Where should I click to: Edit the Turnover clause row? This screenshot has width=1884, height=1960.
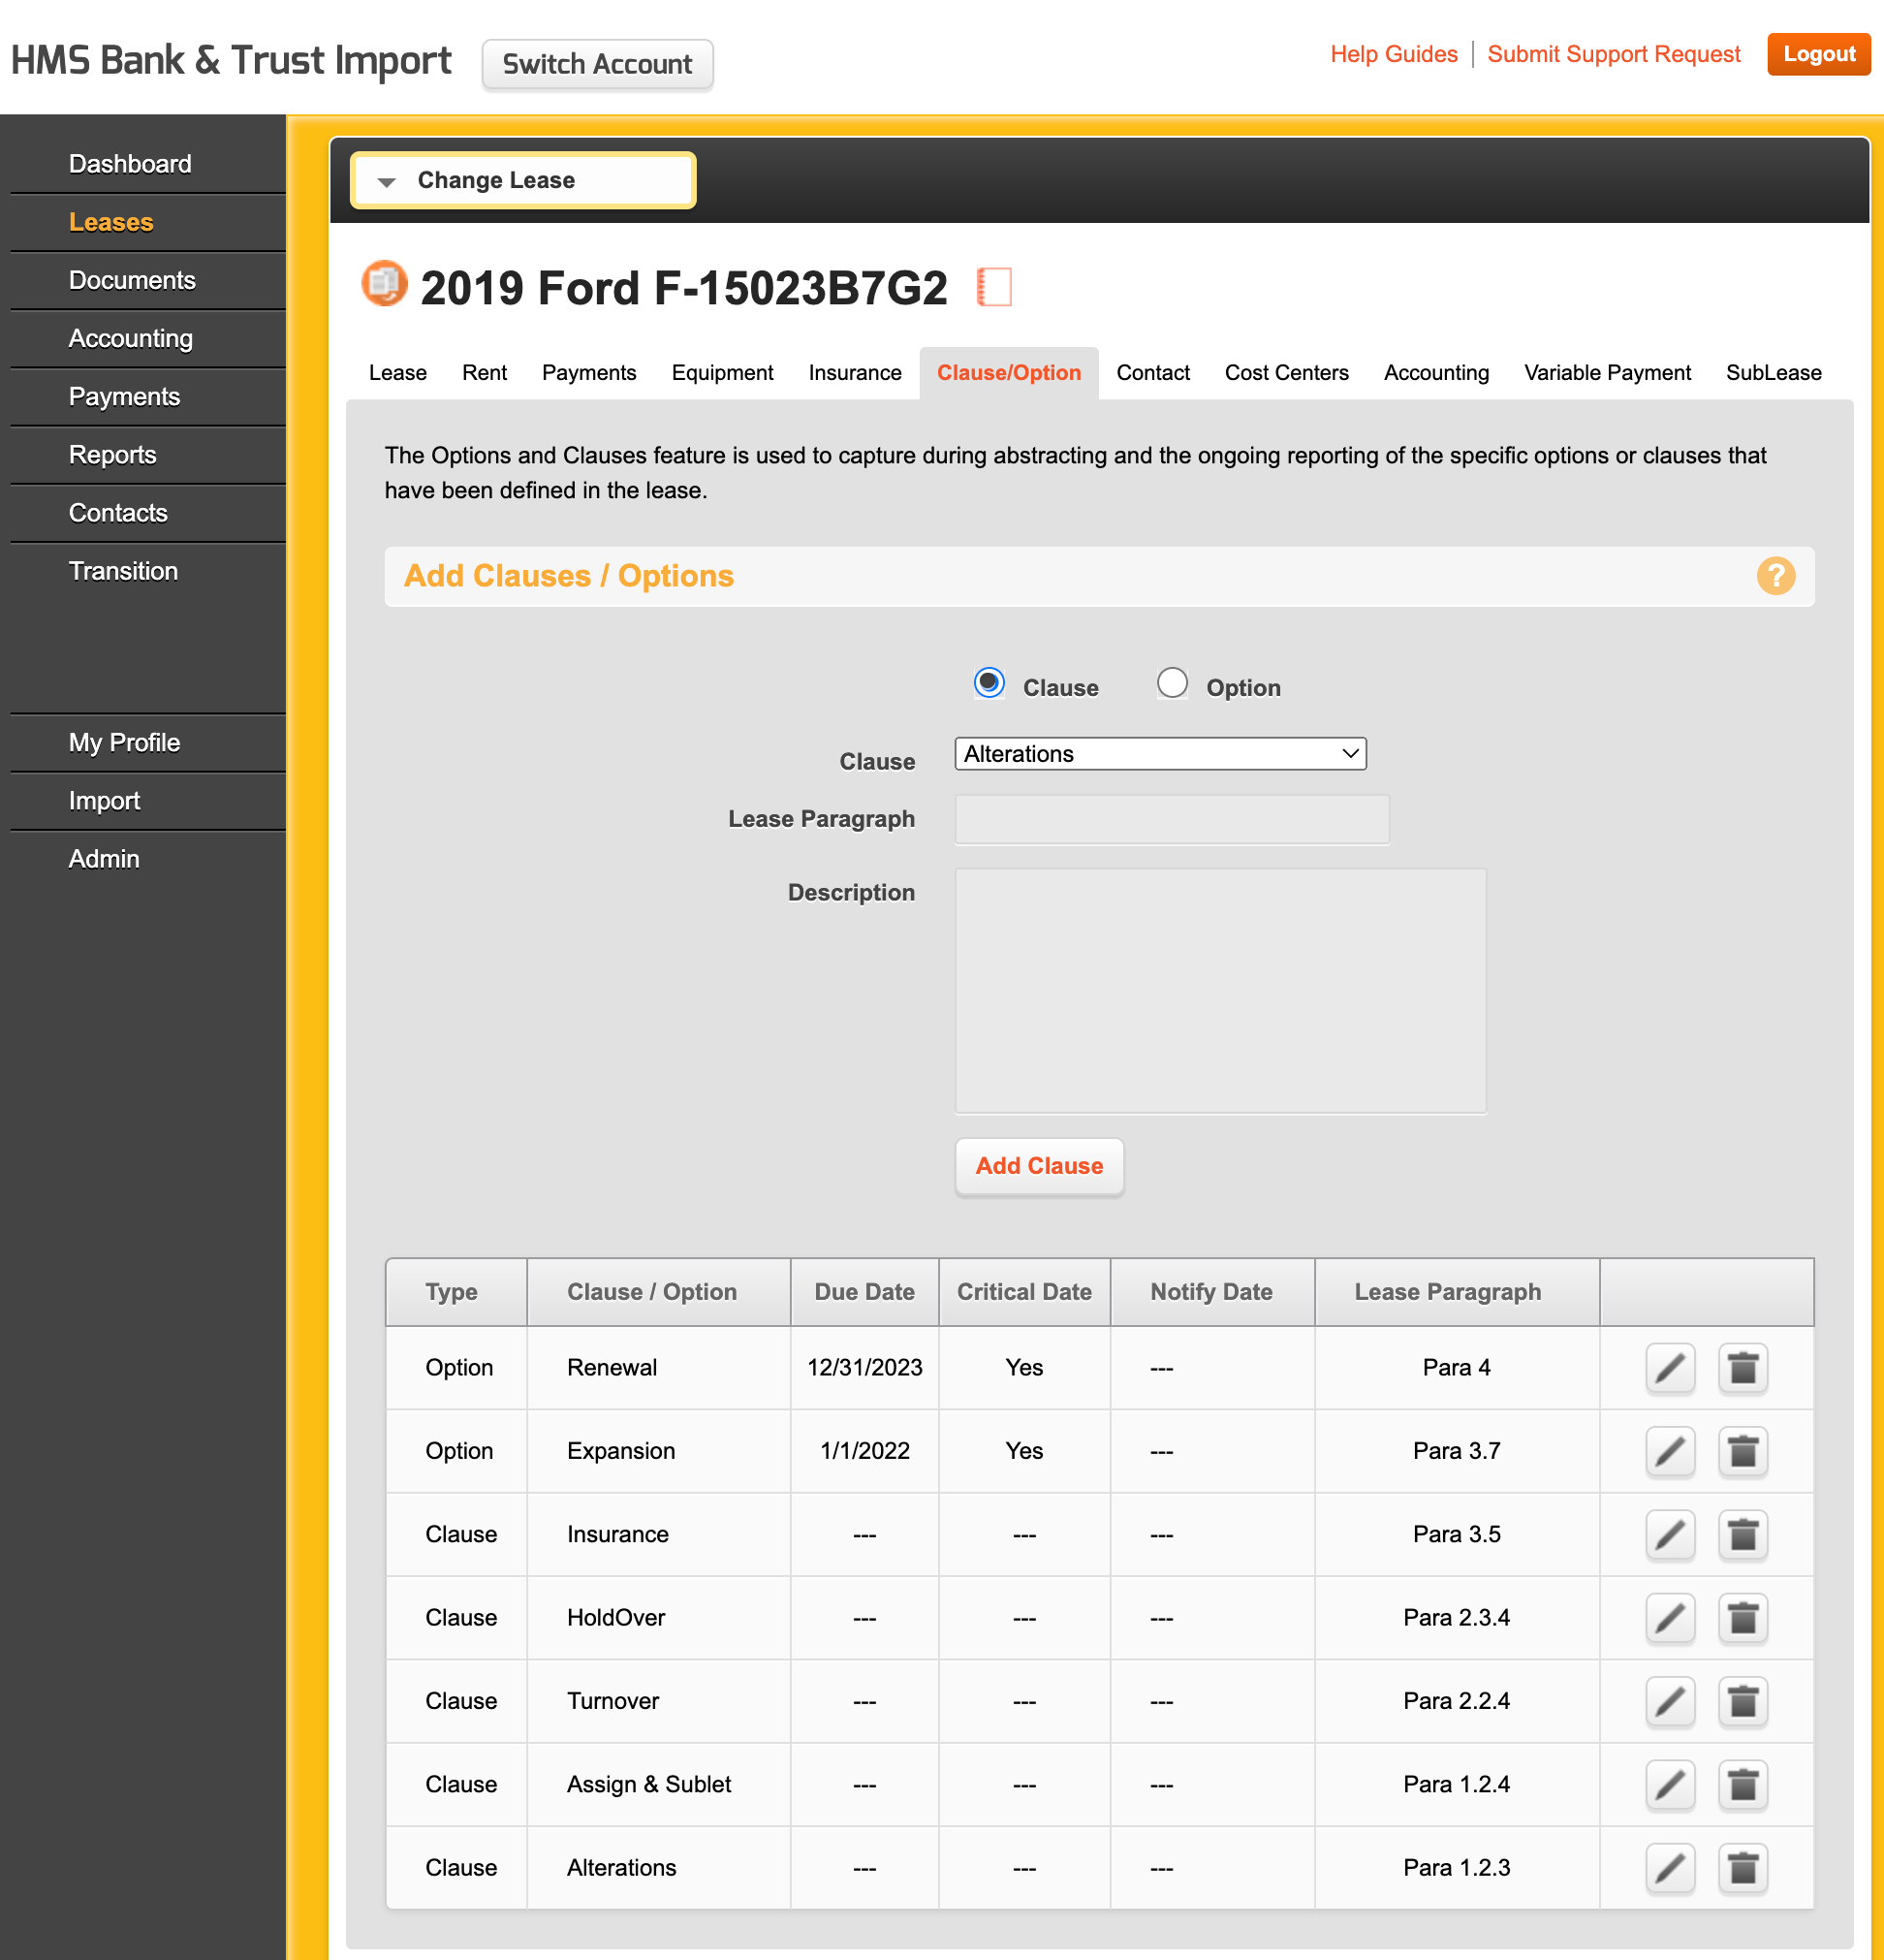tap(1669, 1701)
